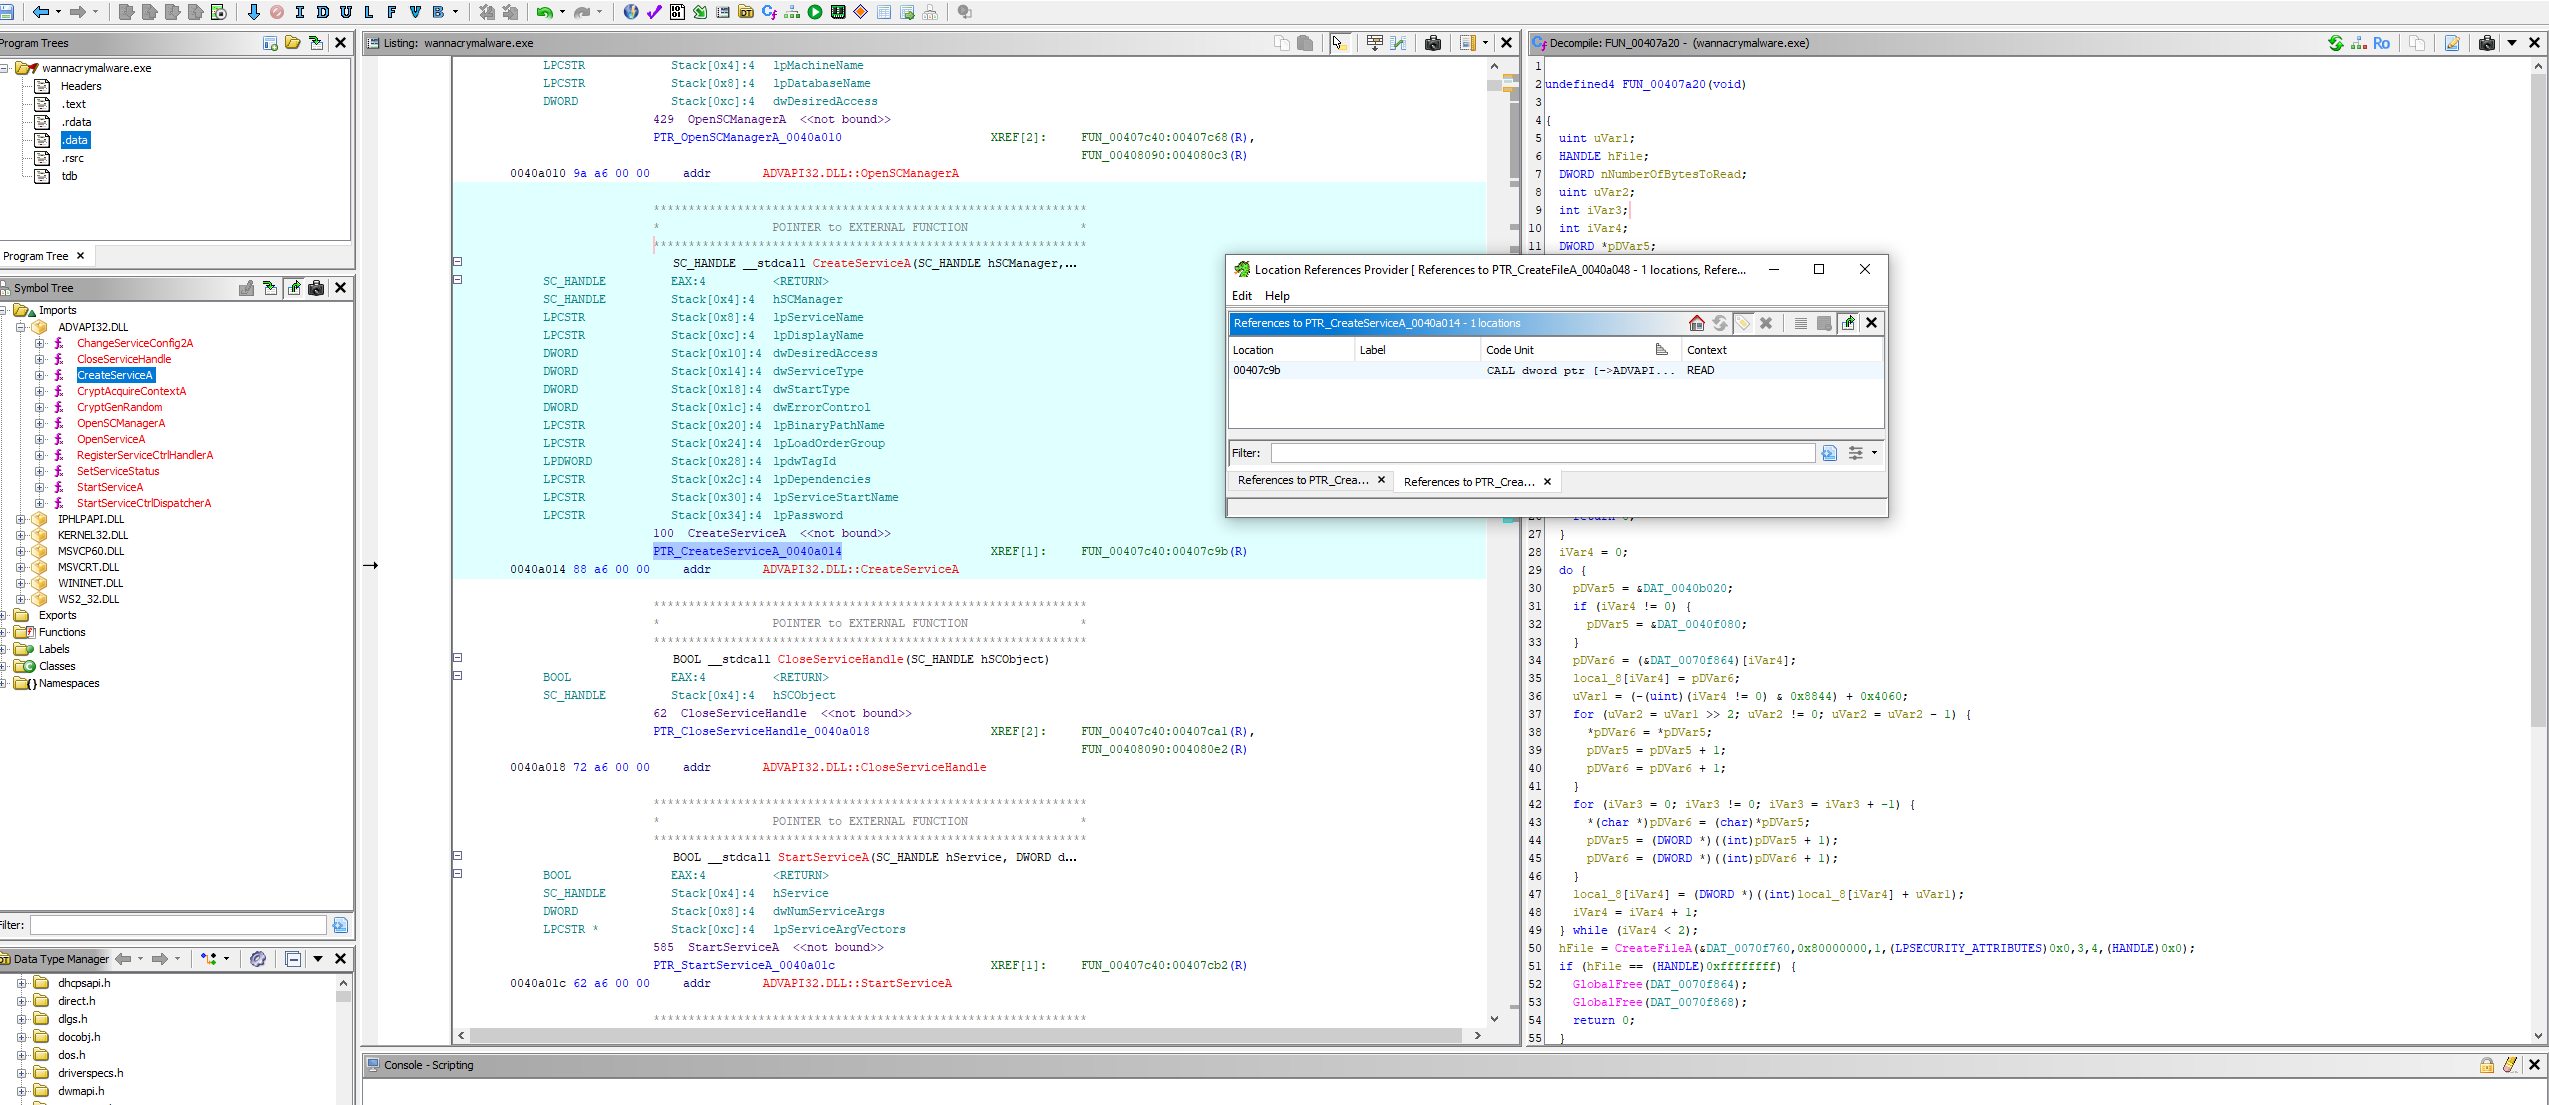The width and height of the screenshot is (2549, 1105).
Task: Click the Label L navigation icon
Action: tap(369, 12)
